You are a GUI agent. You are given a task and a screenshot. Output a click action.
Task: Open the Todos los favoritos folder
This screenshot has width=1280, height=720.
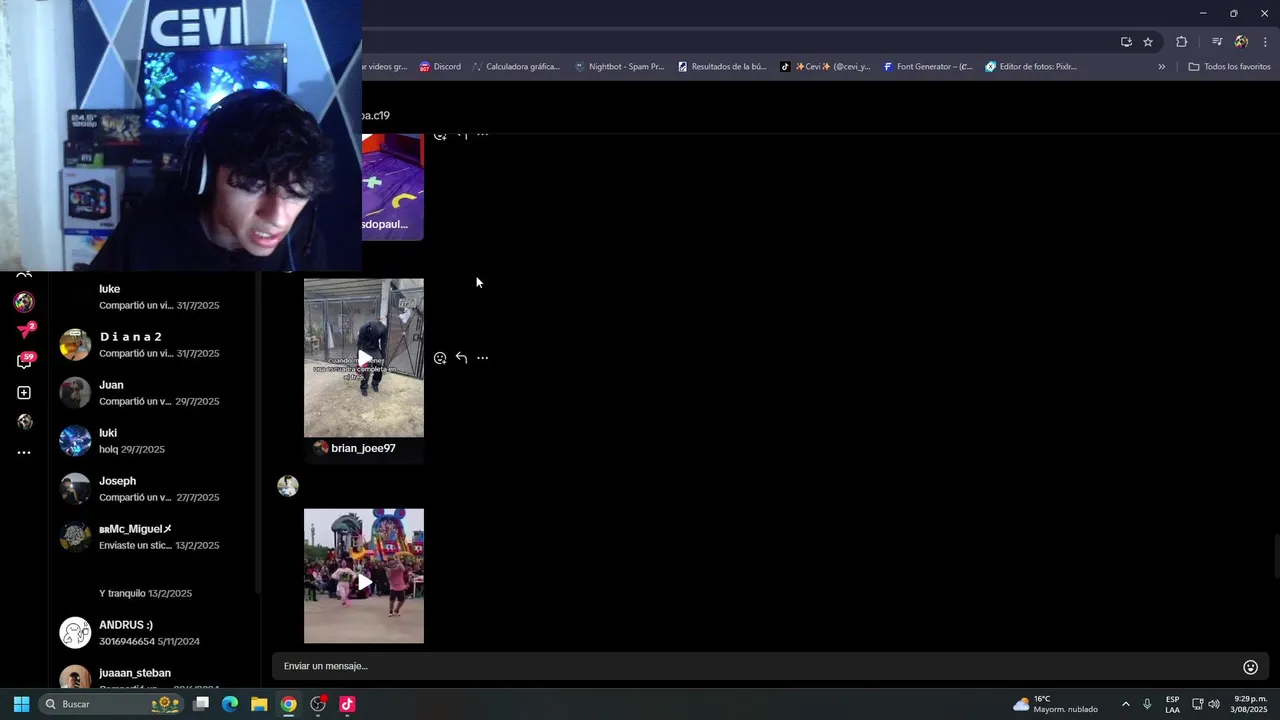pos(1229,67)
